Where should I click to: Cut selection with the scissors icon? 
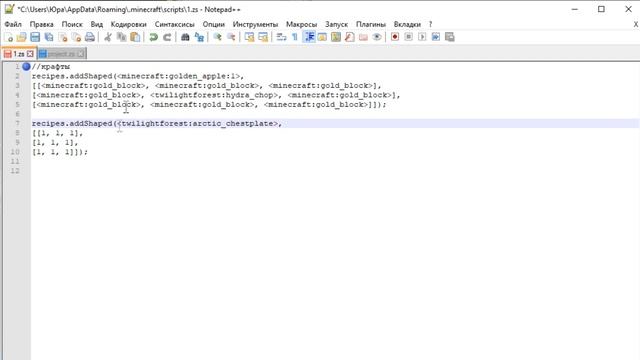(x=108, y=37)
